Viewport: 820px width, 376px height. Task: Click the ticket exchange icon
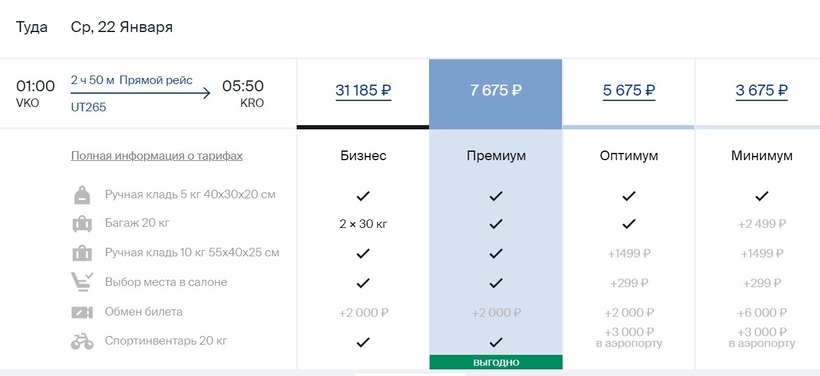coord(82,312)
